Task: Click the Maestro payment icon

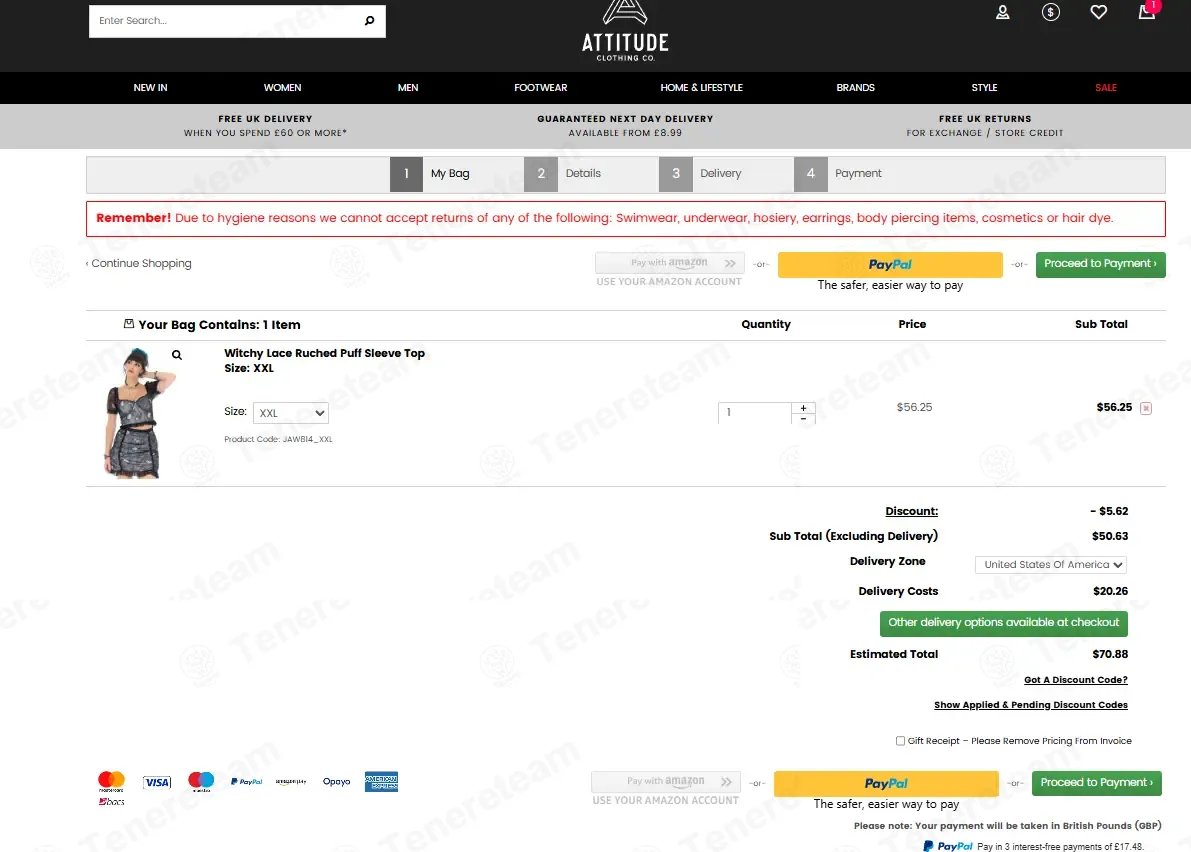Action: [201, 781]
